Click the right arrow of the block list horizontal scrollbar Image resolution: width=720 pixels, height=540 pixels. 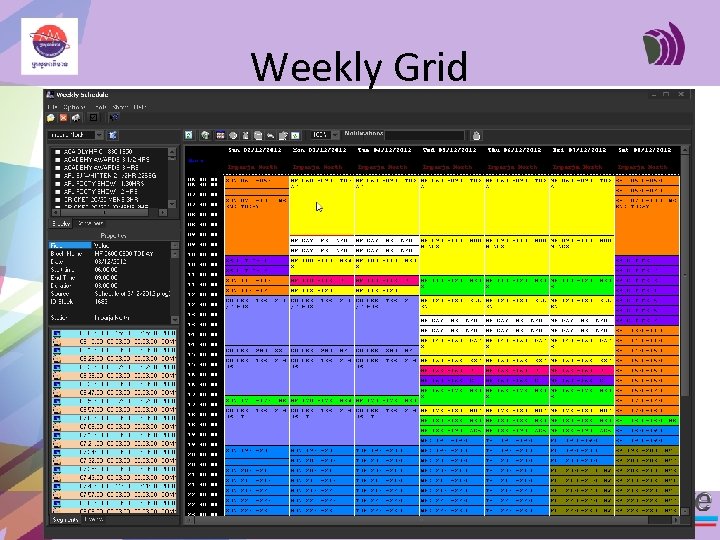pyautogui.click(x=163, y=212)
